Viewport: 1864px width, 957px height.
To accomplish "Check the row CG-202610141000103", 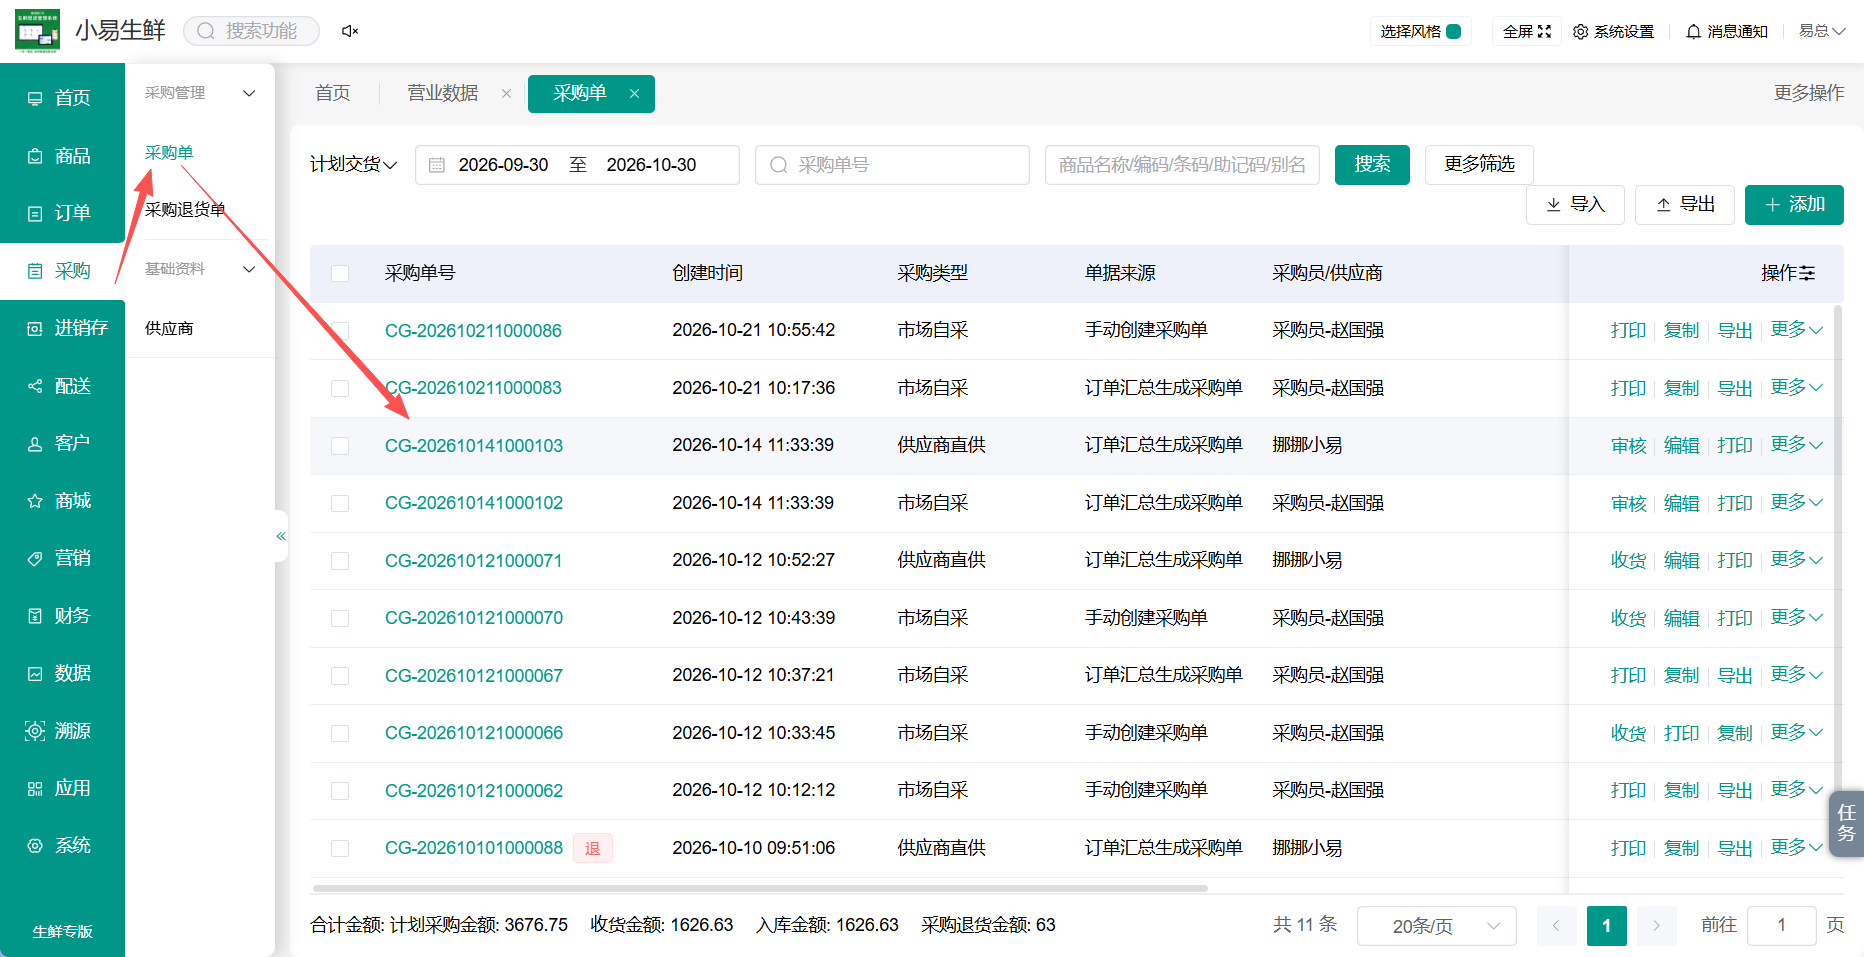I will (340, 446).
